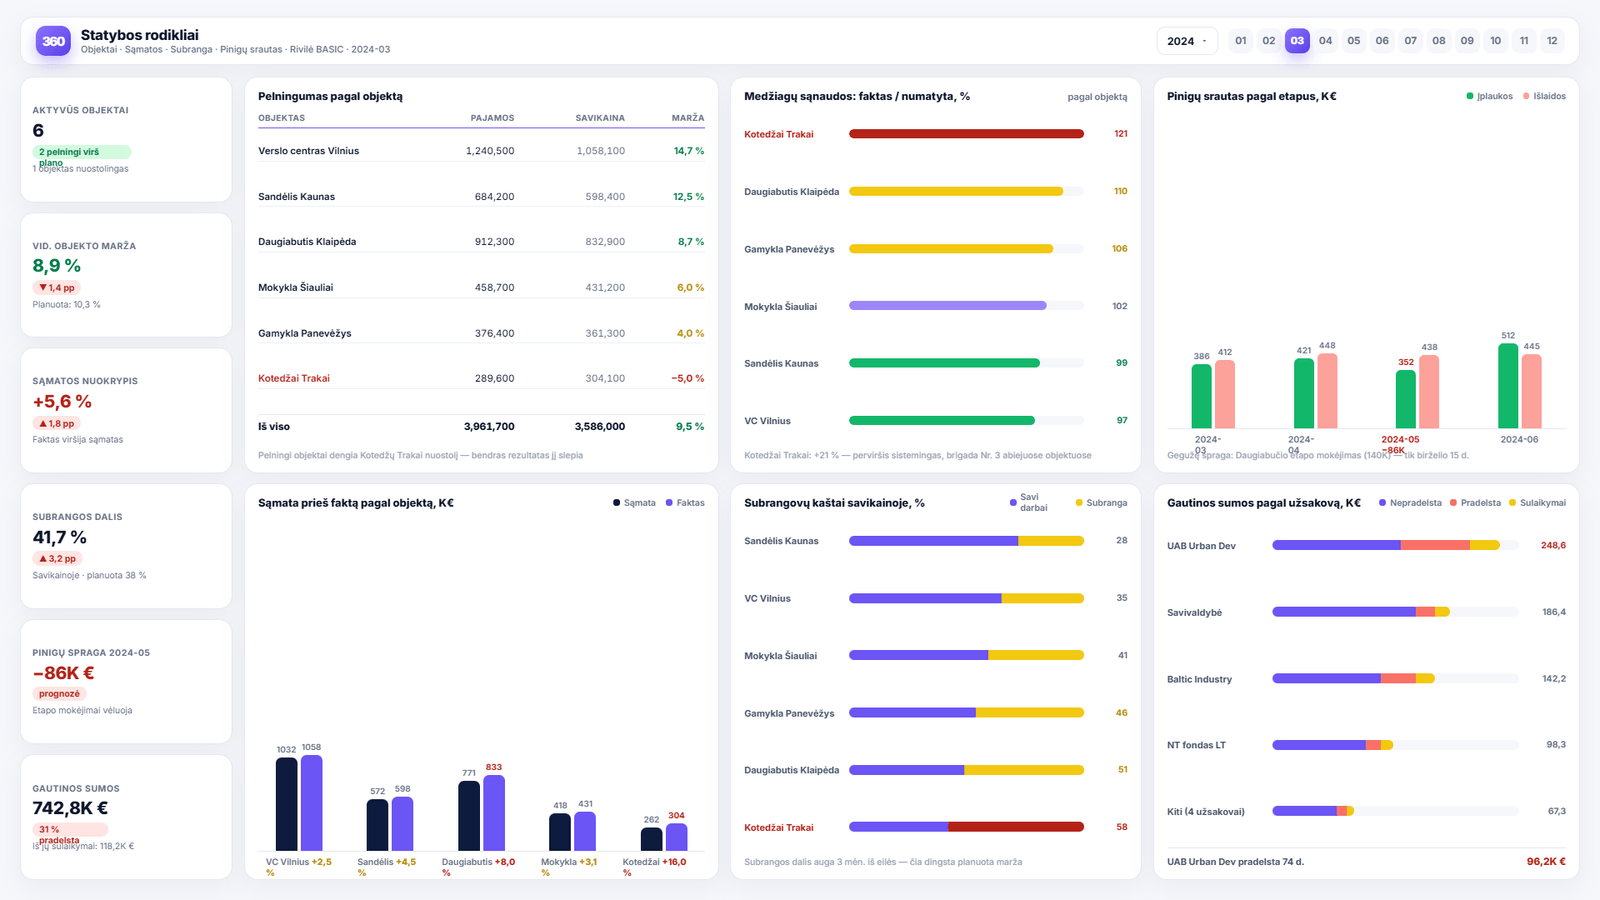The width and height of the screenshot is (1600, 900).
Task: Select month 01 tab
Action: [1241, 41]
